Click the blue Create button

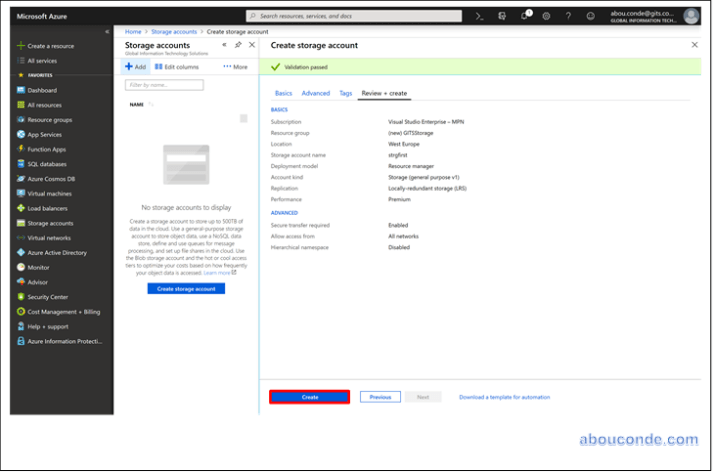click(x=310, y=397)
